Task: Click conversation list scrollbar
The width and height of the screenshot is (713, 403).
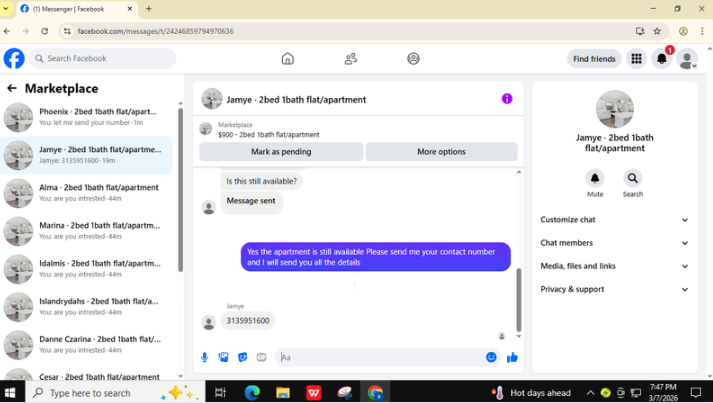Action: (181, 190)
